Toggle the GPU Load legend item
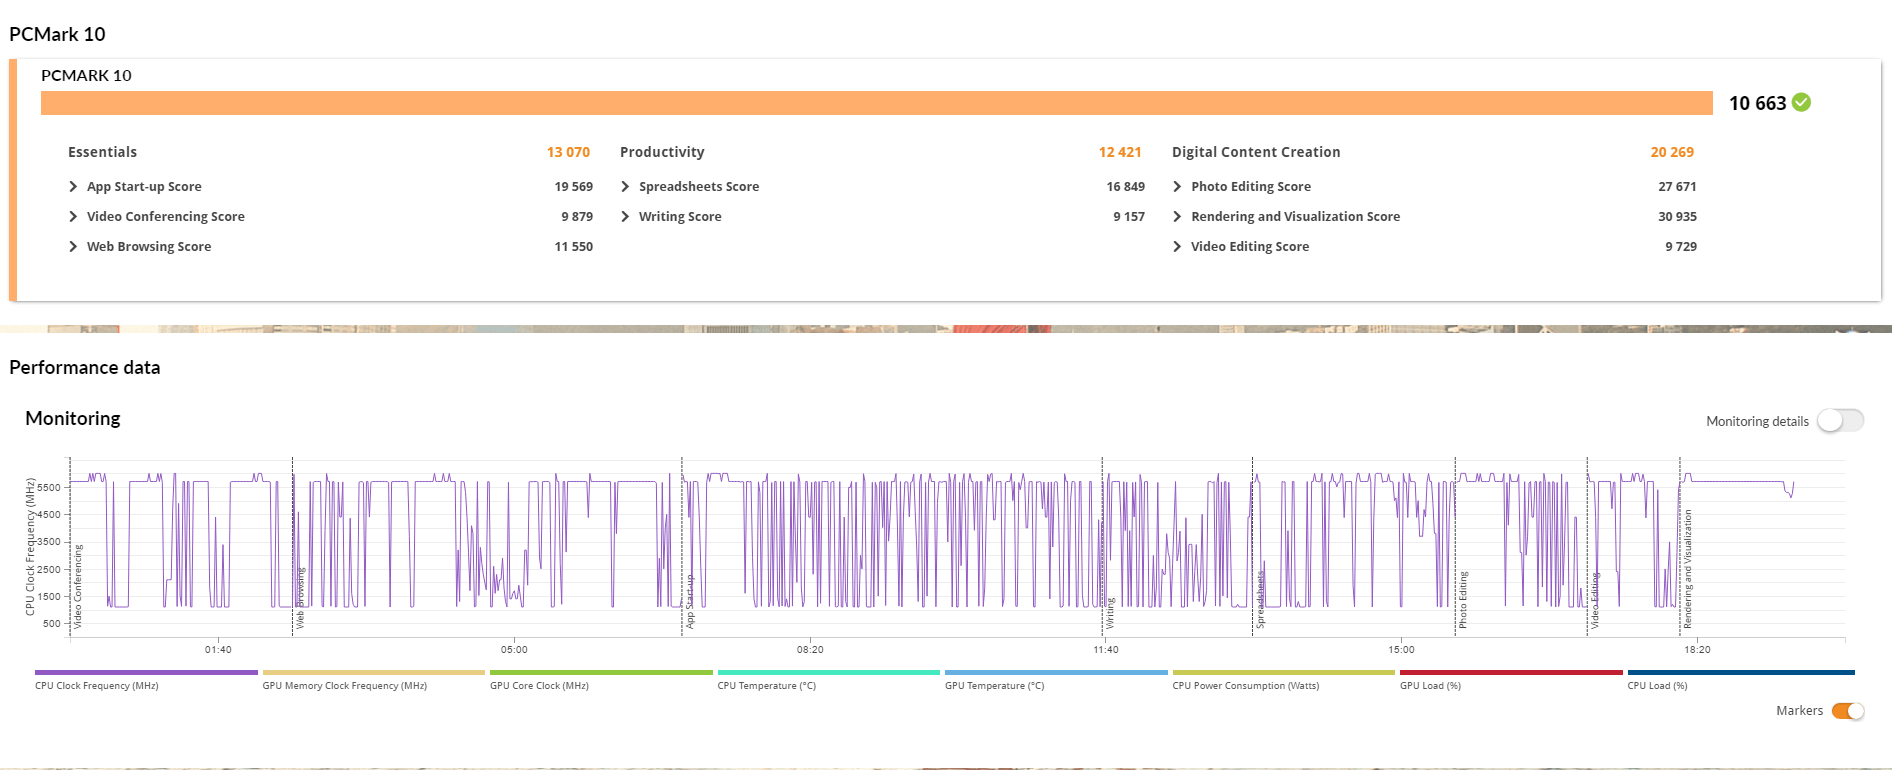Viewport: 1892px width, 770px height. click(1511, 680)
